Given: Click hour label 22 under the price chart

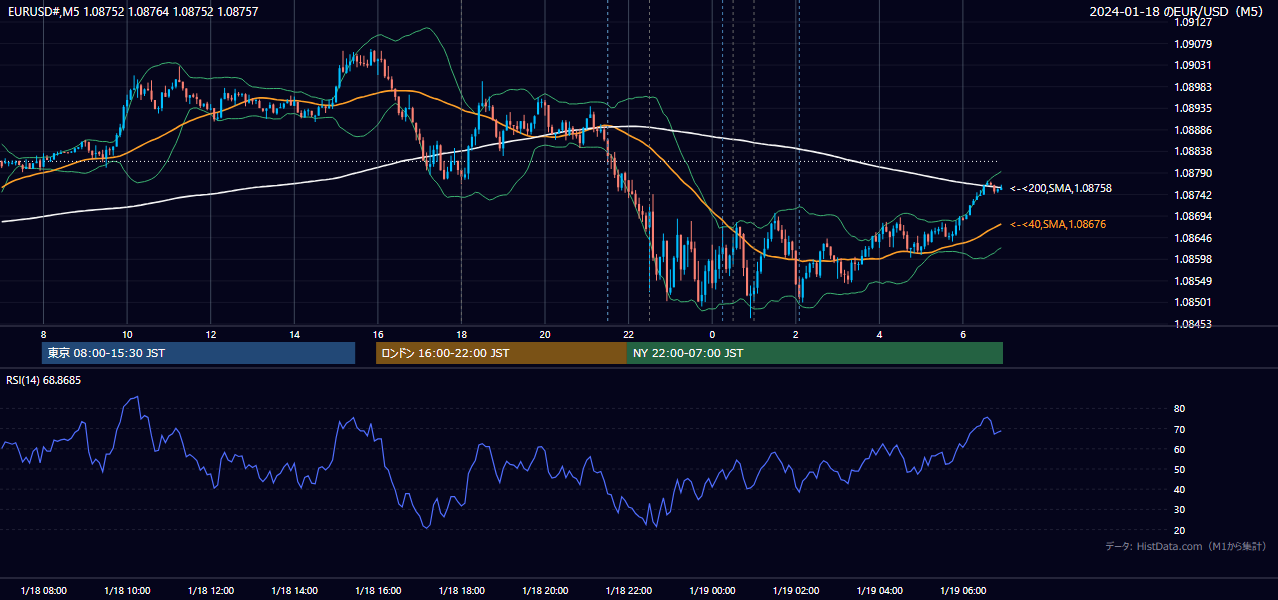Looking at the screenshot, I should click(x=628, y=334).
